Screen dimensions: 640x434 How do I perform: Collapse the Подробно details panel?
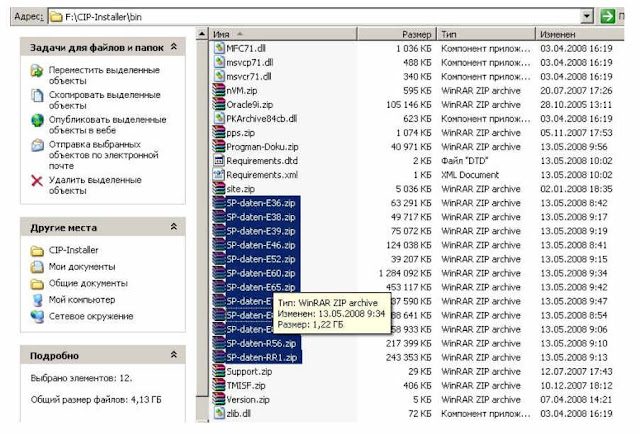click(174, 355)
